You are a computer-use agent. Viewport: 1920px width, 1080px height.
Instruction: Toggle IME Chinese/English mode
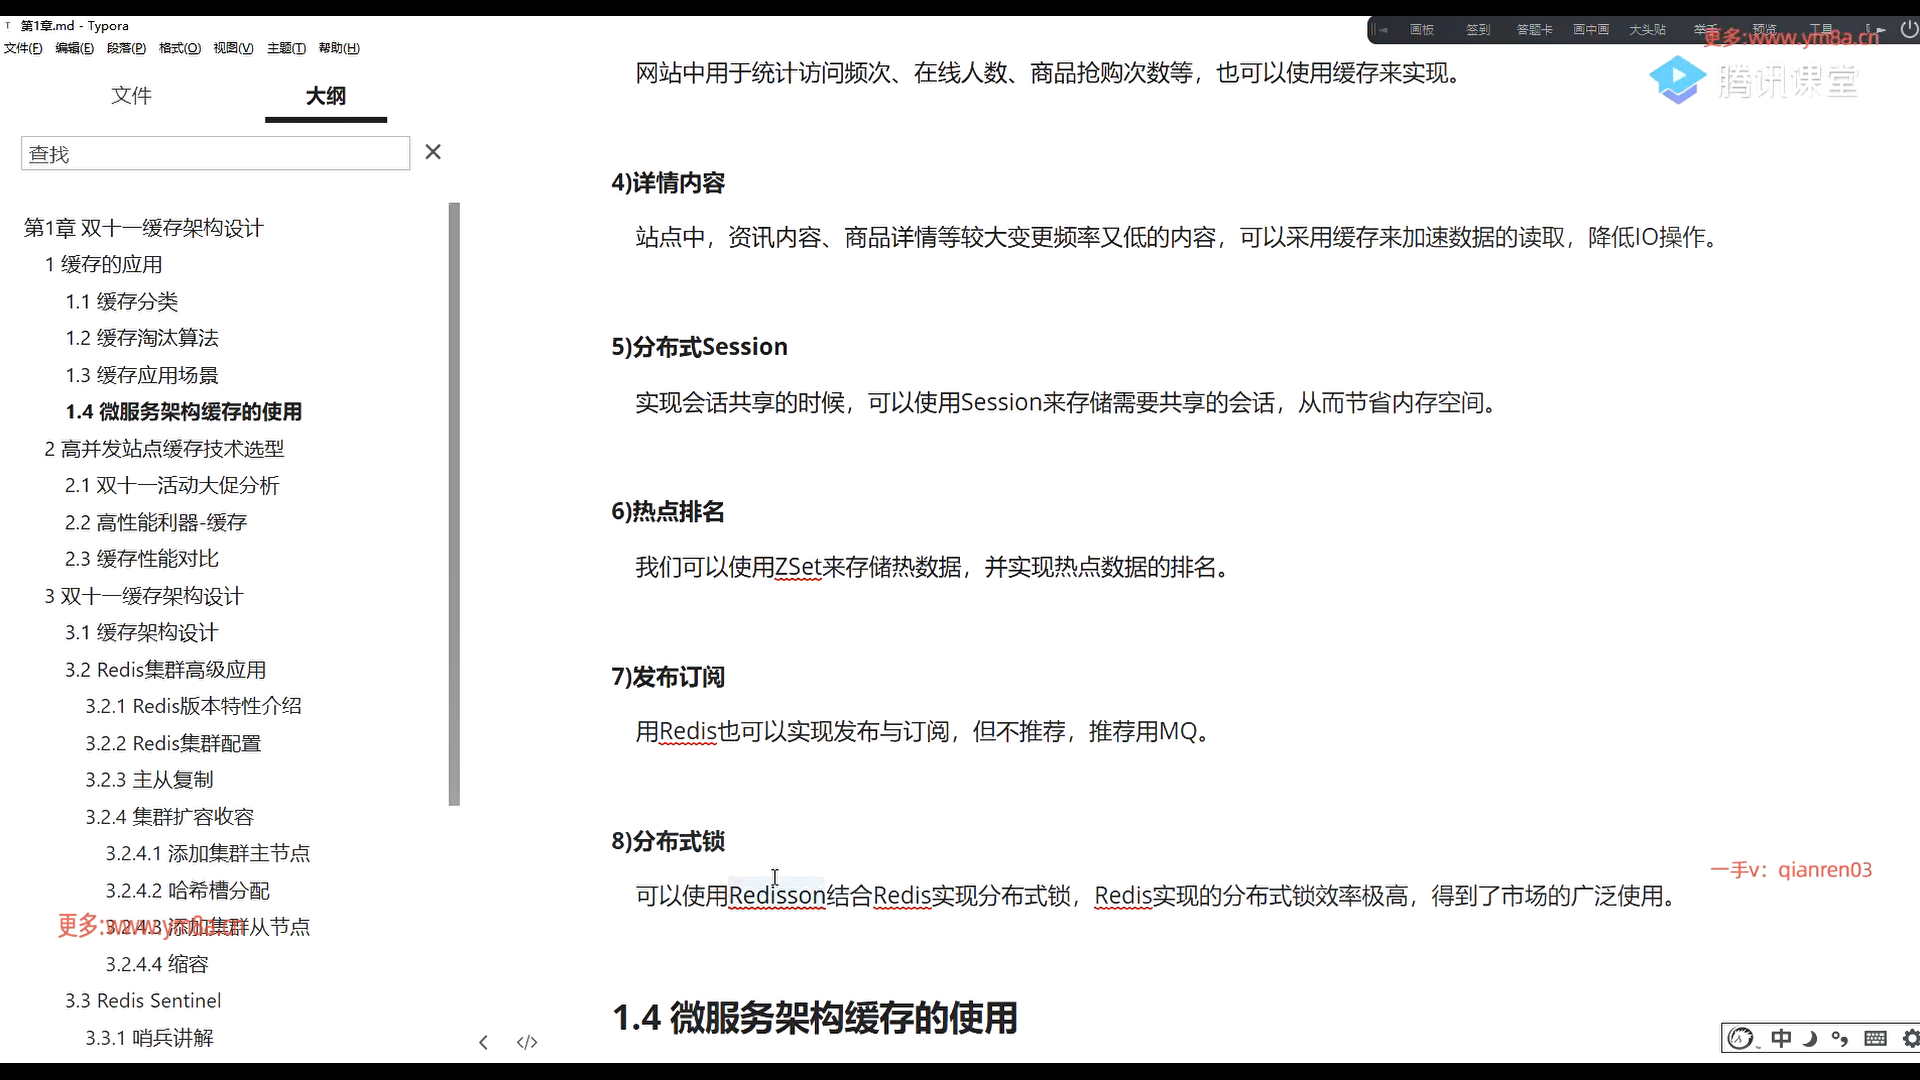[1781, 1038]
